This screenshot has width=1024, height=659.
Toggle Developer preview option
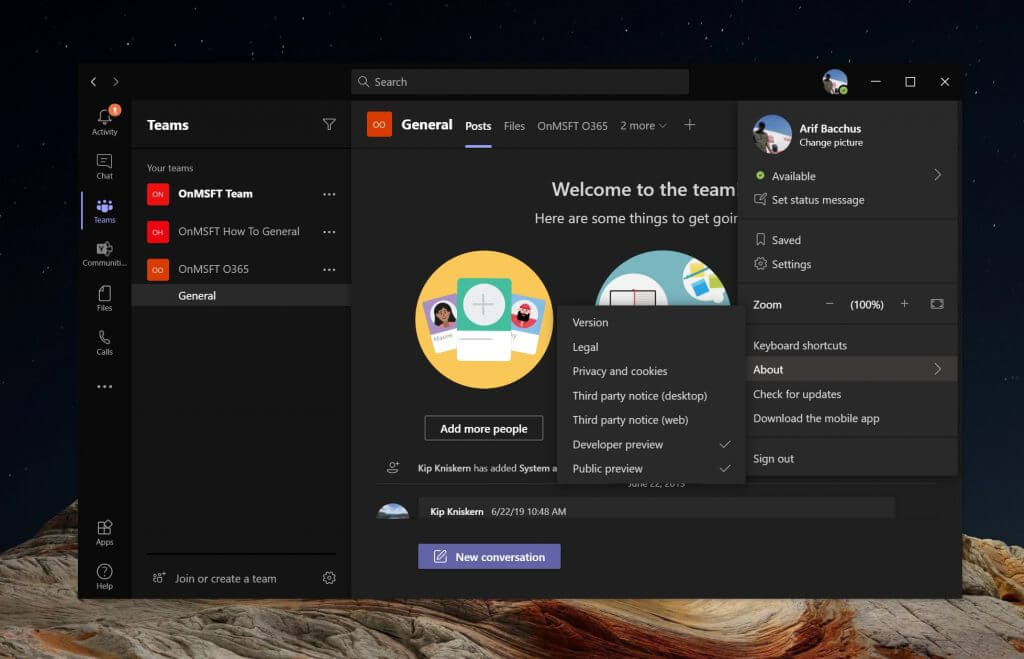point(651,444)
